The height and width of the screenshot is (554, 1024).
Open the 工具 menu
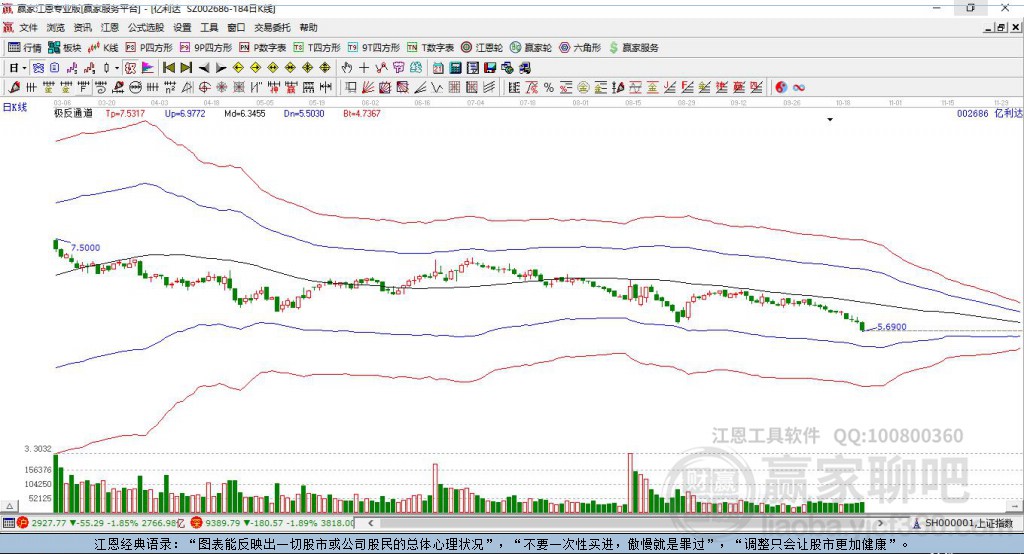[x=209, y=27]
